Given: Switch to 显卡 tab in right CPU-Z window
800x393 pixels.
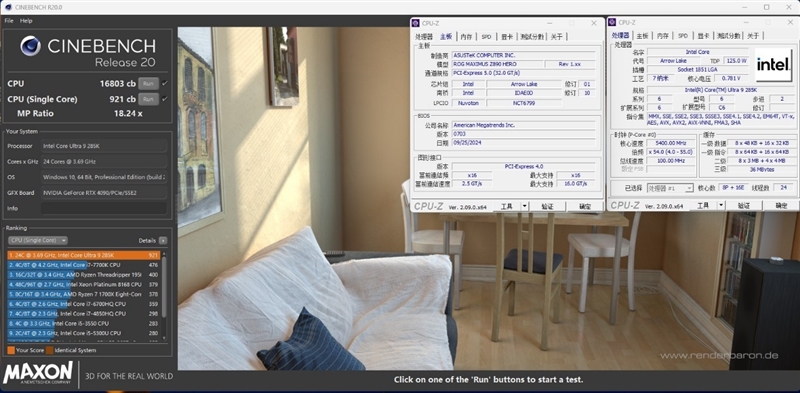Looking at the screenshot, I should pyautogui.click(x=703, y=36).
